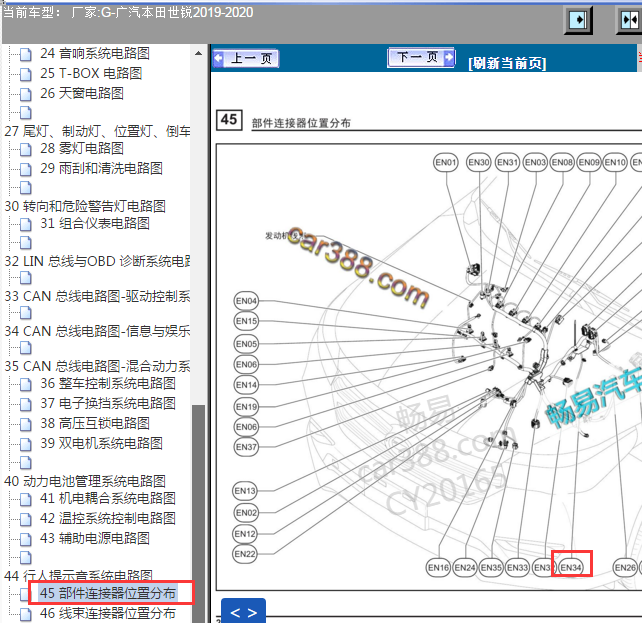Click connector label EN01 in diagram

(x=445, y=163)
